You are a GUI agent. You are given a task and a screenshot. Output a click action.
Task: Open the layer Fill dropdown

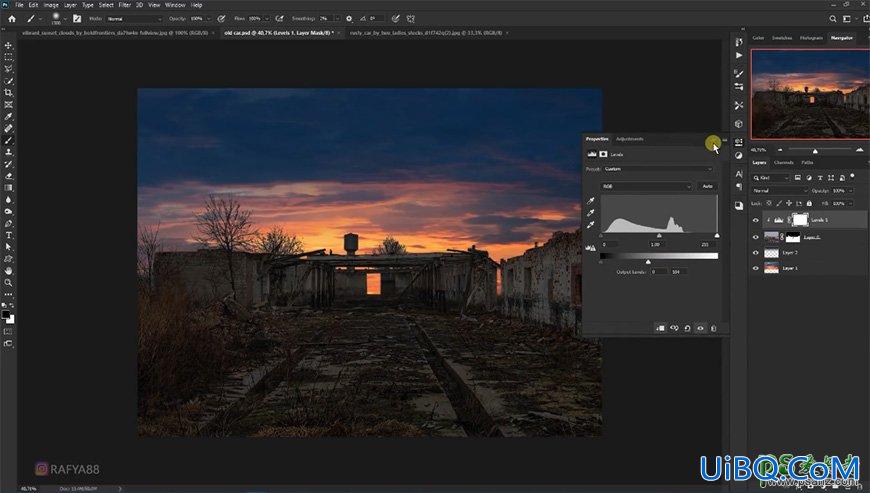pyautogui.click(x=851, y=204)
